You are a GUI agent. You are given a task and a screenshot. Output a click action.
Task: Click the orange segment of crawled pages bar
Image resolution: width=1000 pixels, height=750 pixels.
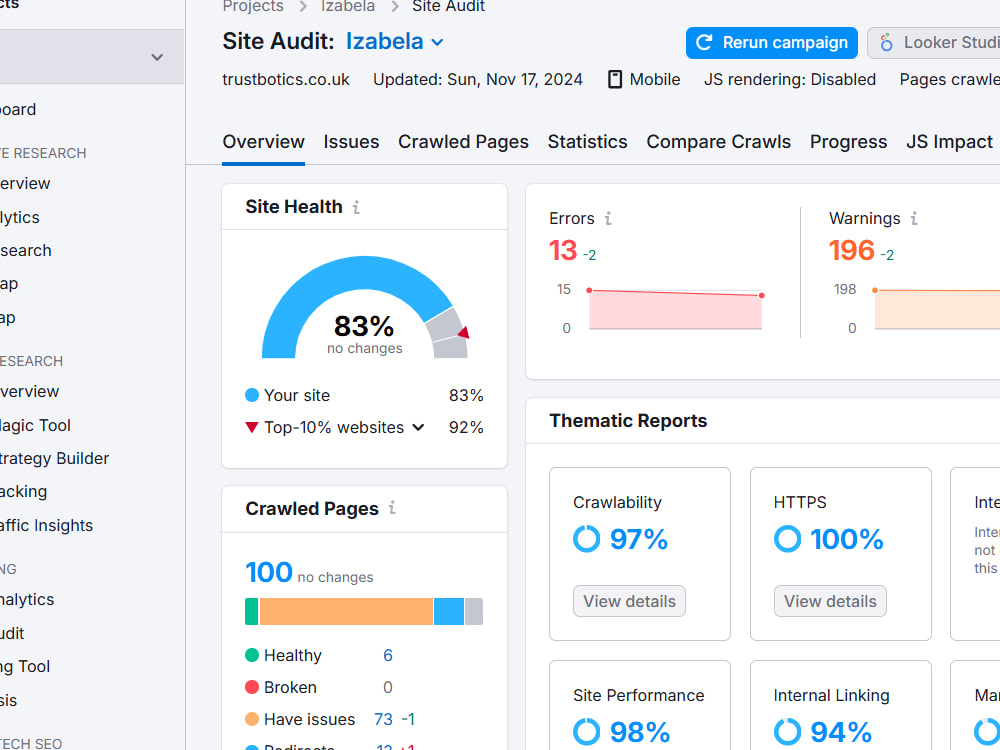point(346,612)
